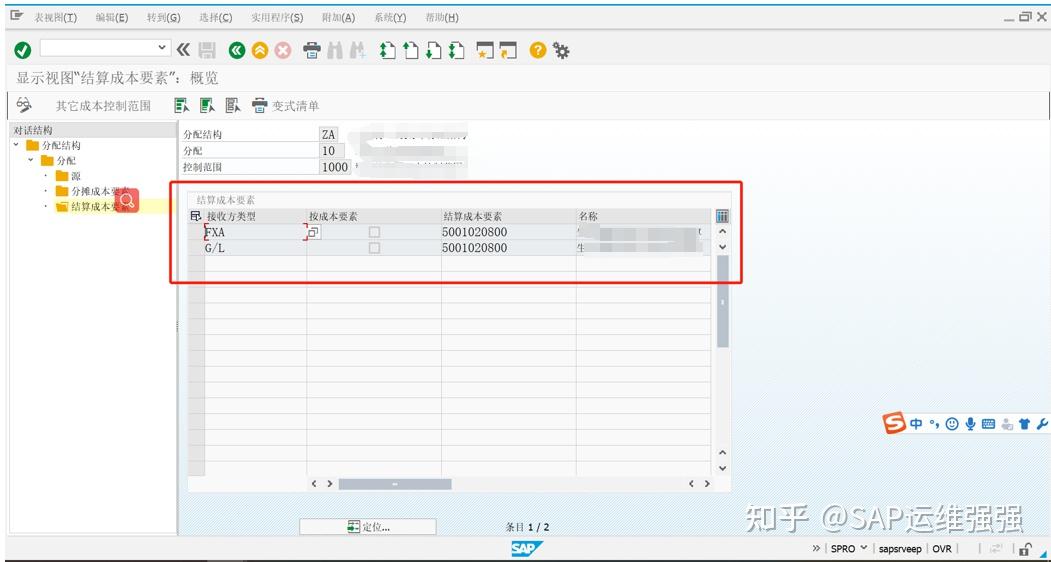This screenshot has width=1051, height=562.
Task: Collapse command field with double-arrow icon
Action: [183, 50]
